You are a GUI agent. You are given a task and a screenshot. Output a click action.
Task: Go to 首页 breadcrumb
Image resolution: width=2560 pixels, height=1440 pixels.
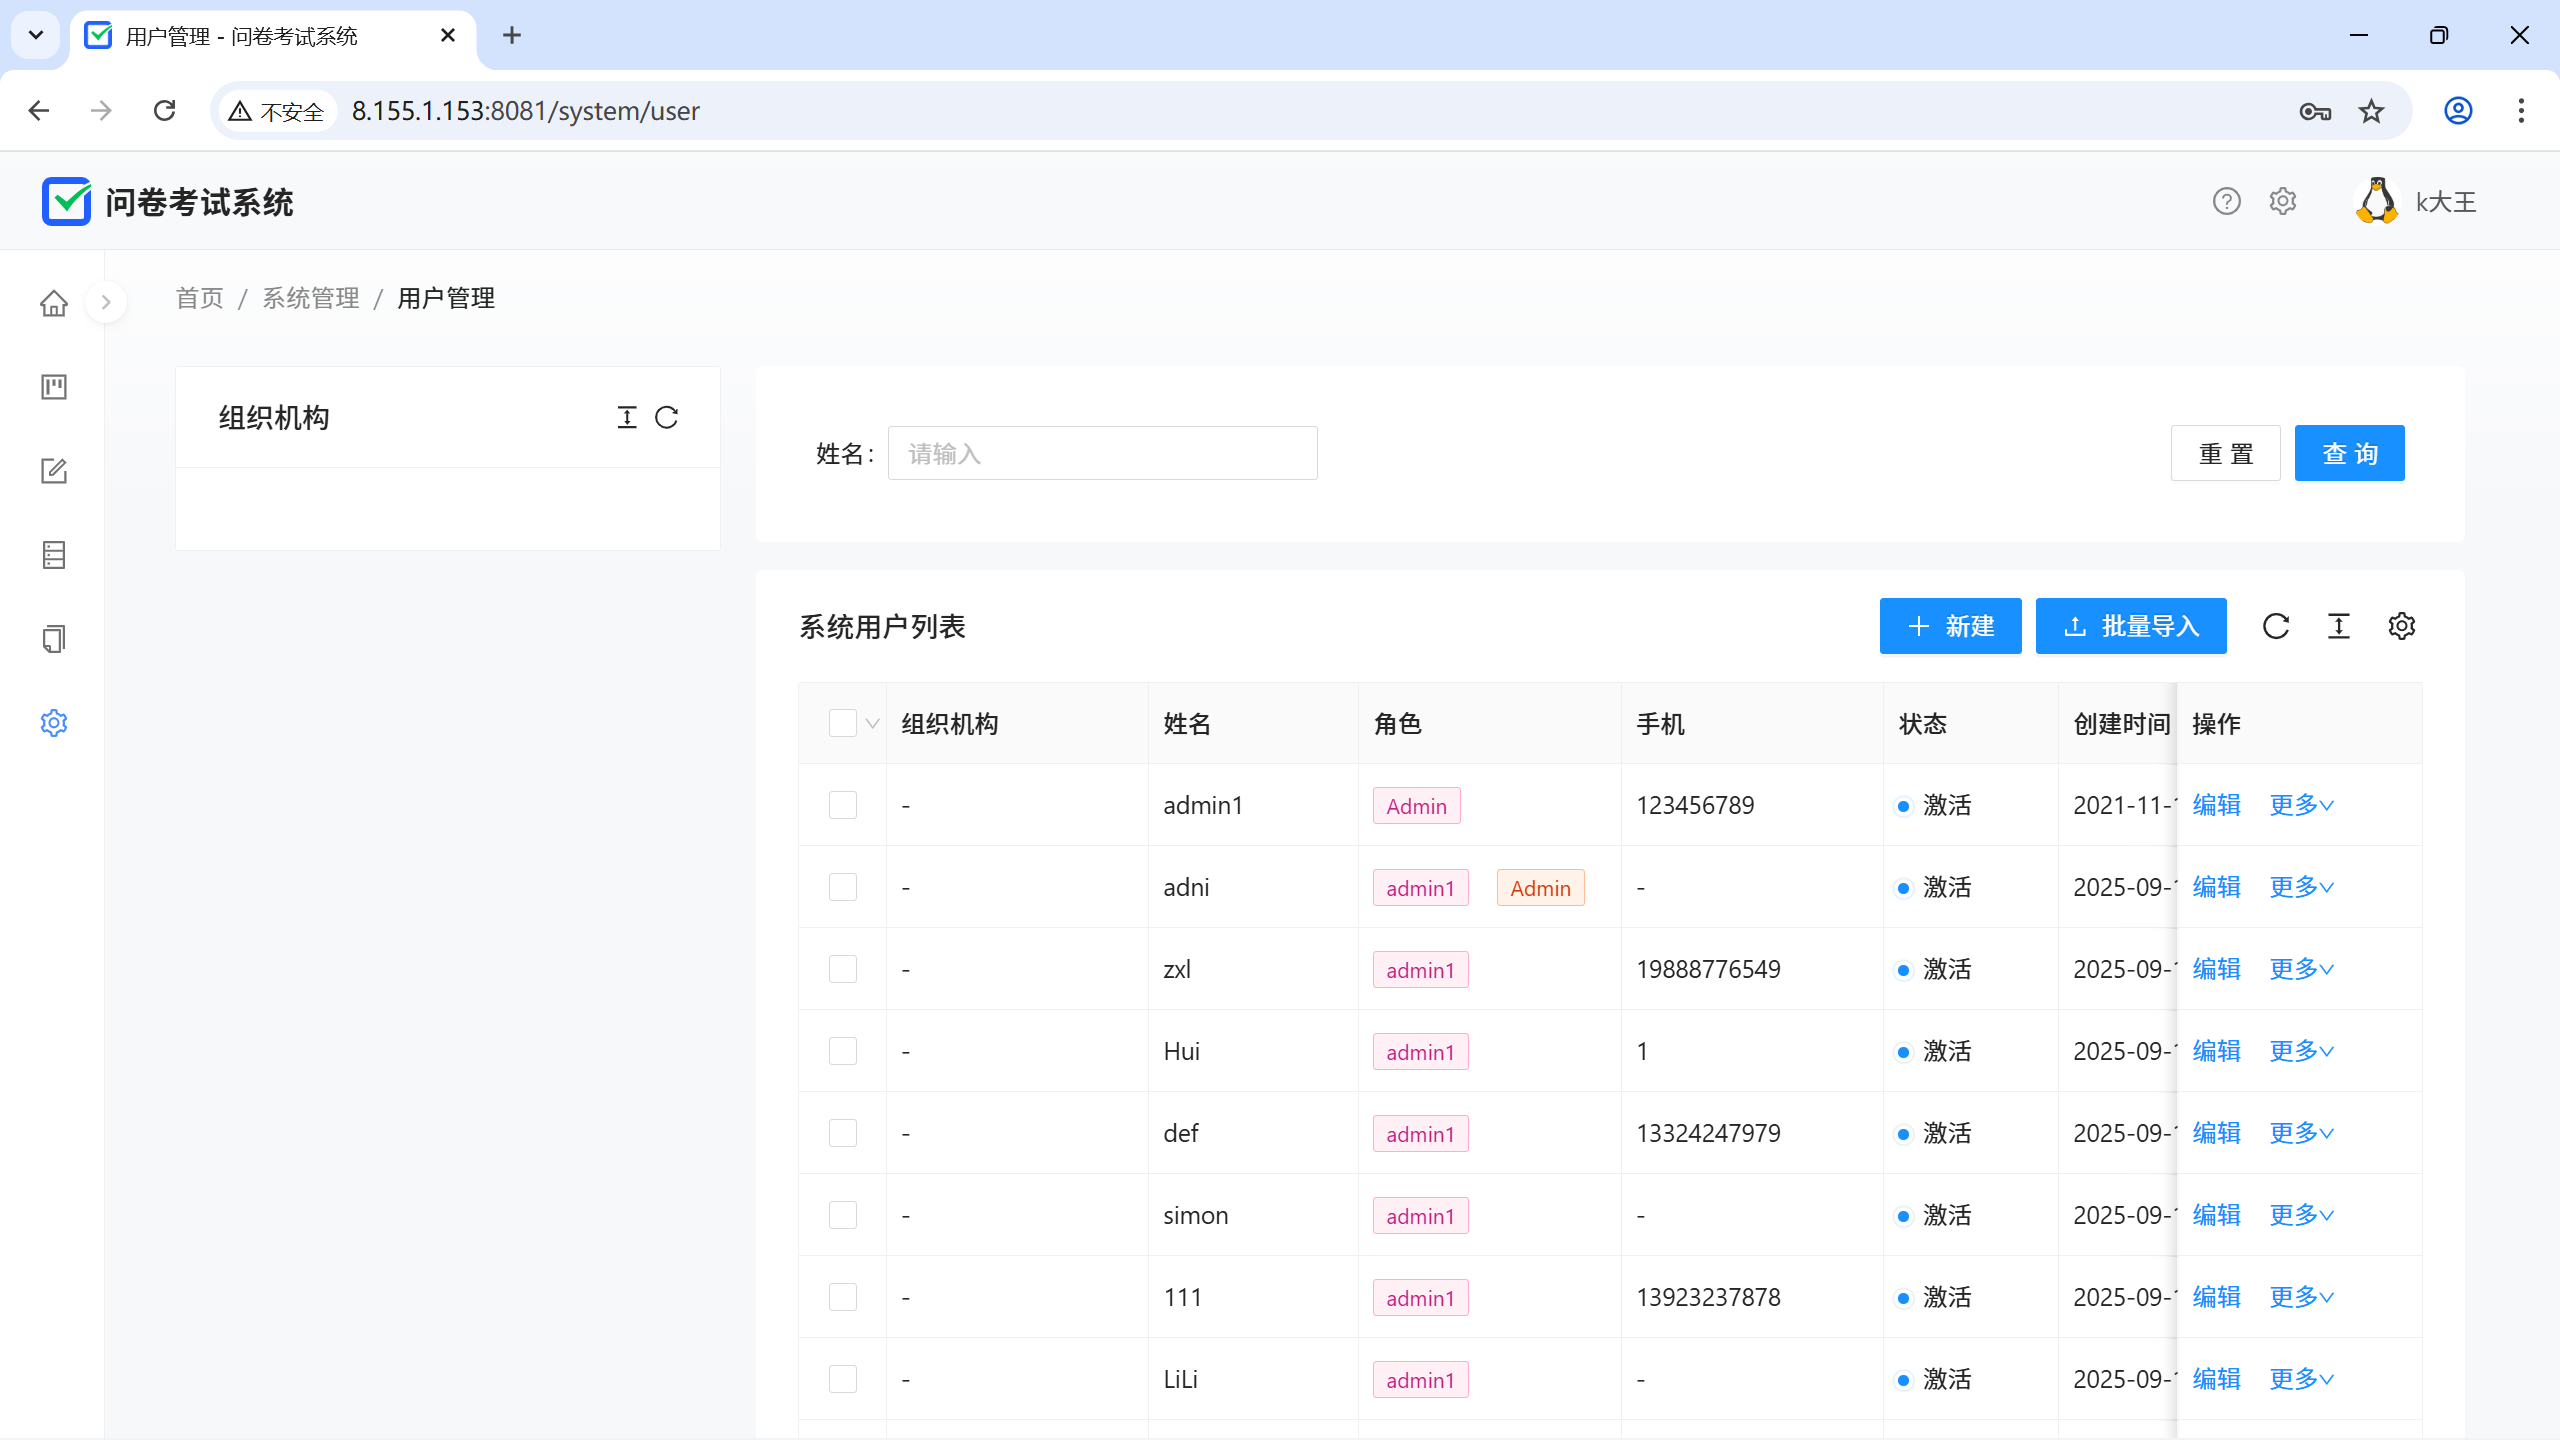click(x=199, y=298)
